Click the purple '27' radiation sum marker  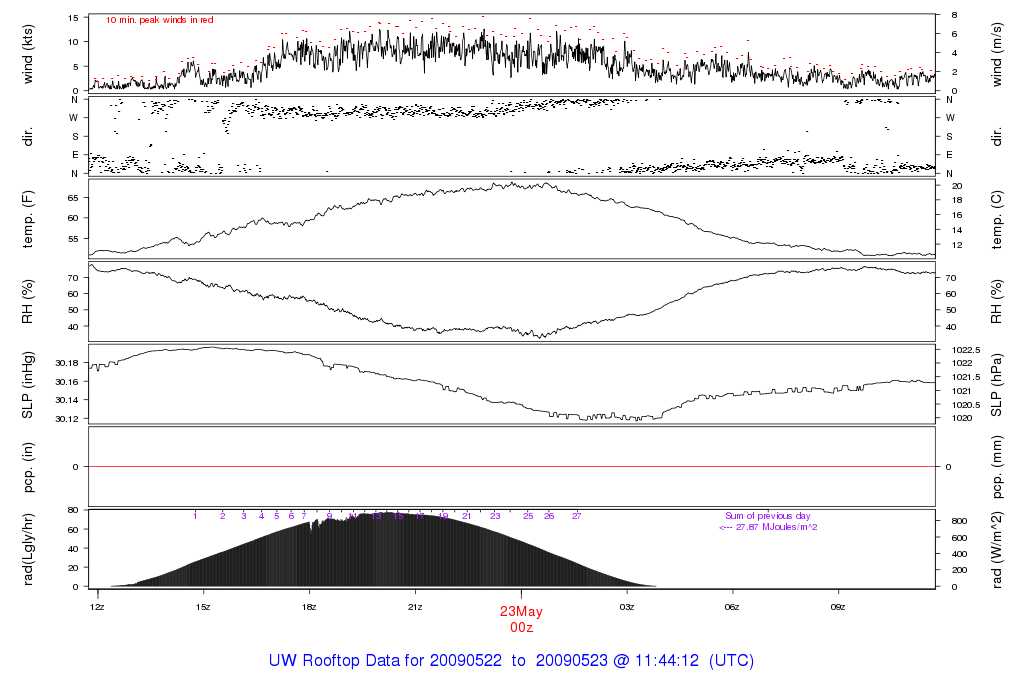(576, 516)
